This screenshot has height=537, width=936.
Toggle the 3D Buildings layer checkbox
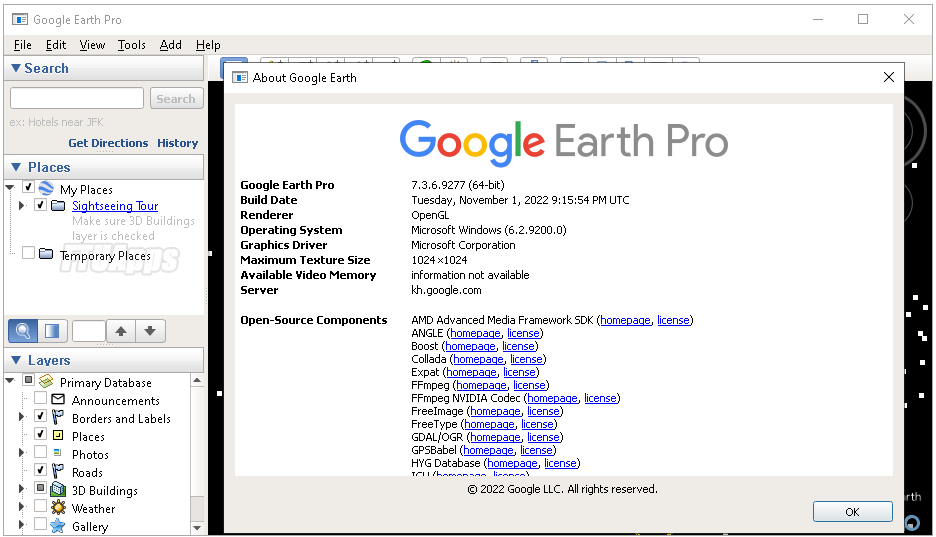coord(40,487)
